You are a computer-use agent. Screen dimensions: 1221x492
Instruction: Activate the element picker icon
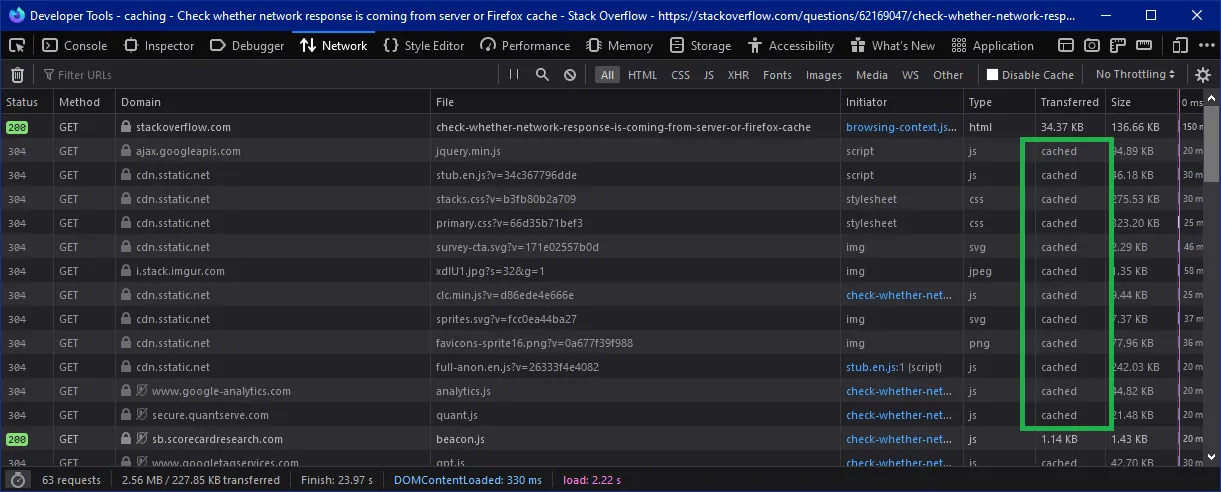point(17,46)
